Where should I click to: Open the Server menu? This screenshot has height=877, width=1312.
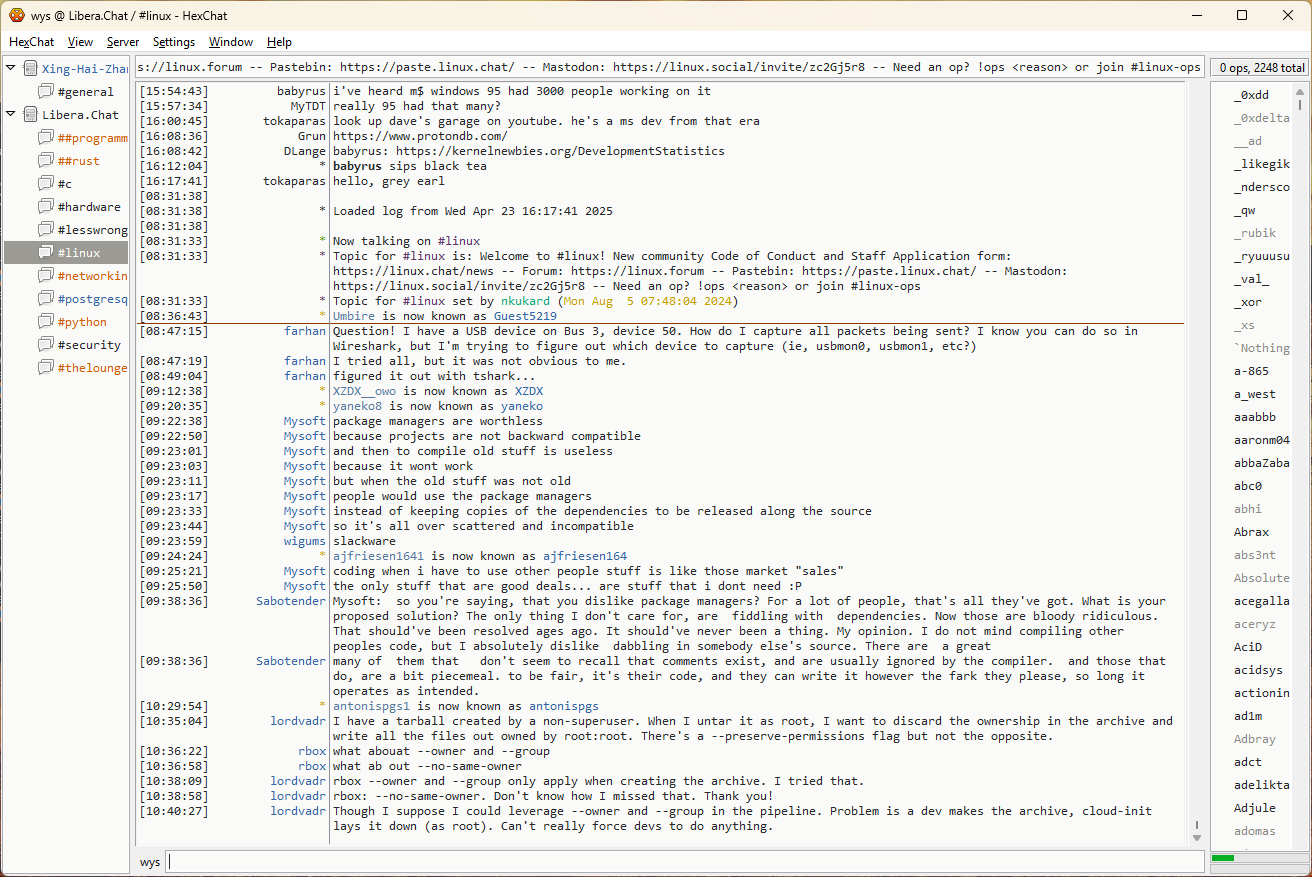click(123, 42)
